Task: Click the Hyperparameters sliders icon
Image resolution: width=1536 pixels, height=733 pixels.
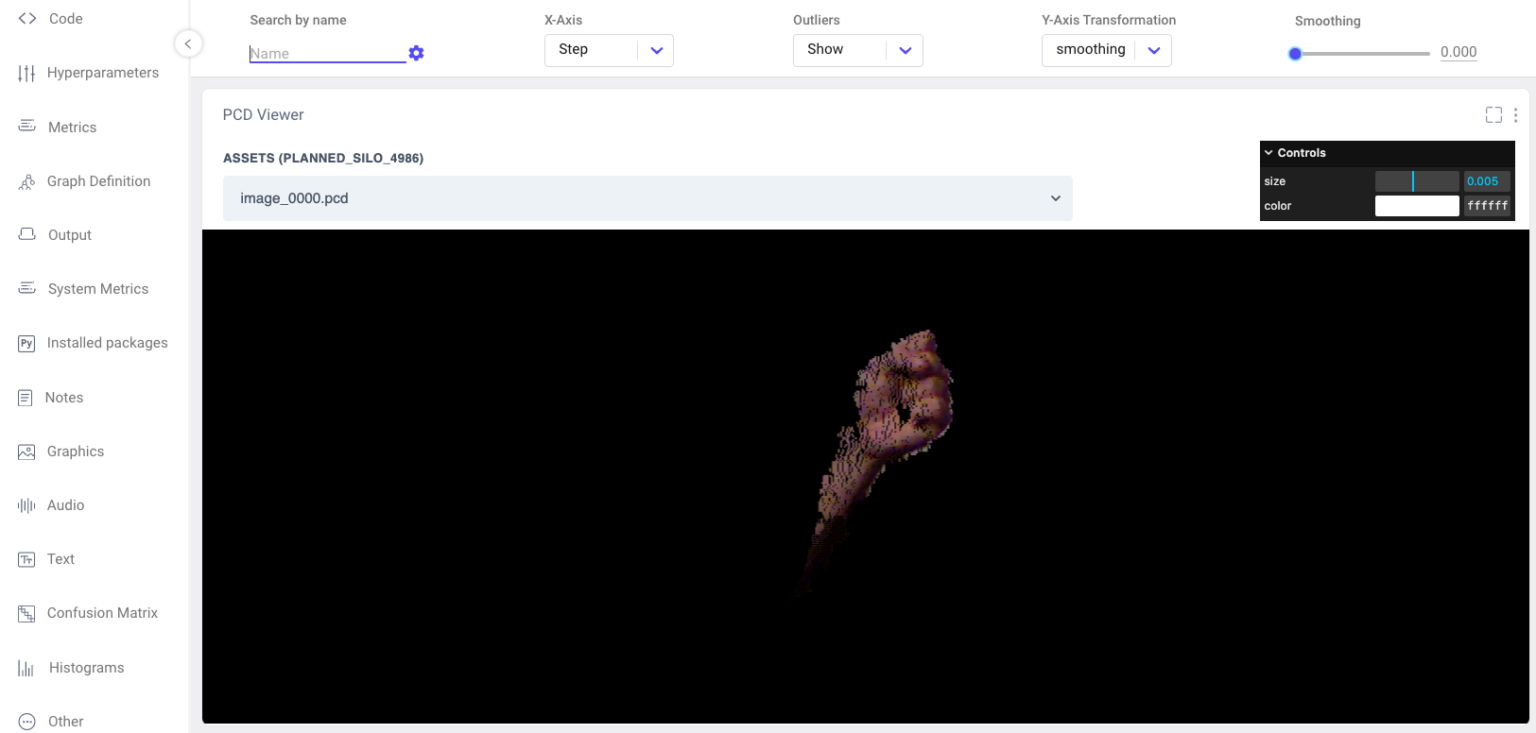Action: tap(27, 73)
